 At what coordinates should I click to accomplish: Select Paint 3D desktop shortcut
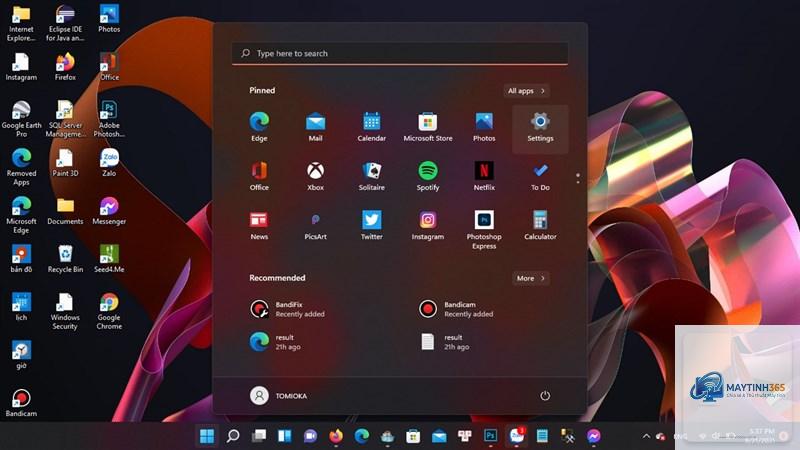[x=65, y=163]
